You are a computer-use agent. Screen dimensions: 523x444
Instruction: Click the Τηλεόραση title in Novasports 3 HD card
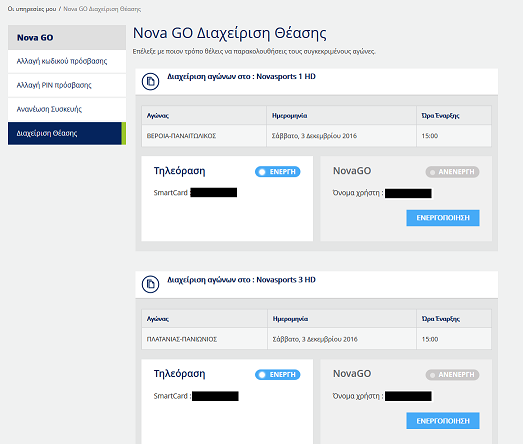(179, 374)
